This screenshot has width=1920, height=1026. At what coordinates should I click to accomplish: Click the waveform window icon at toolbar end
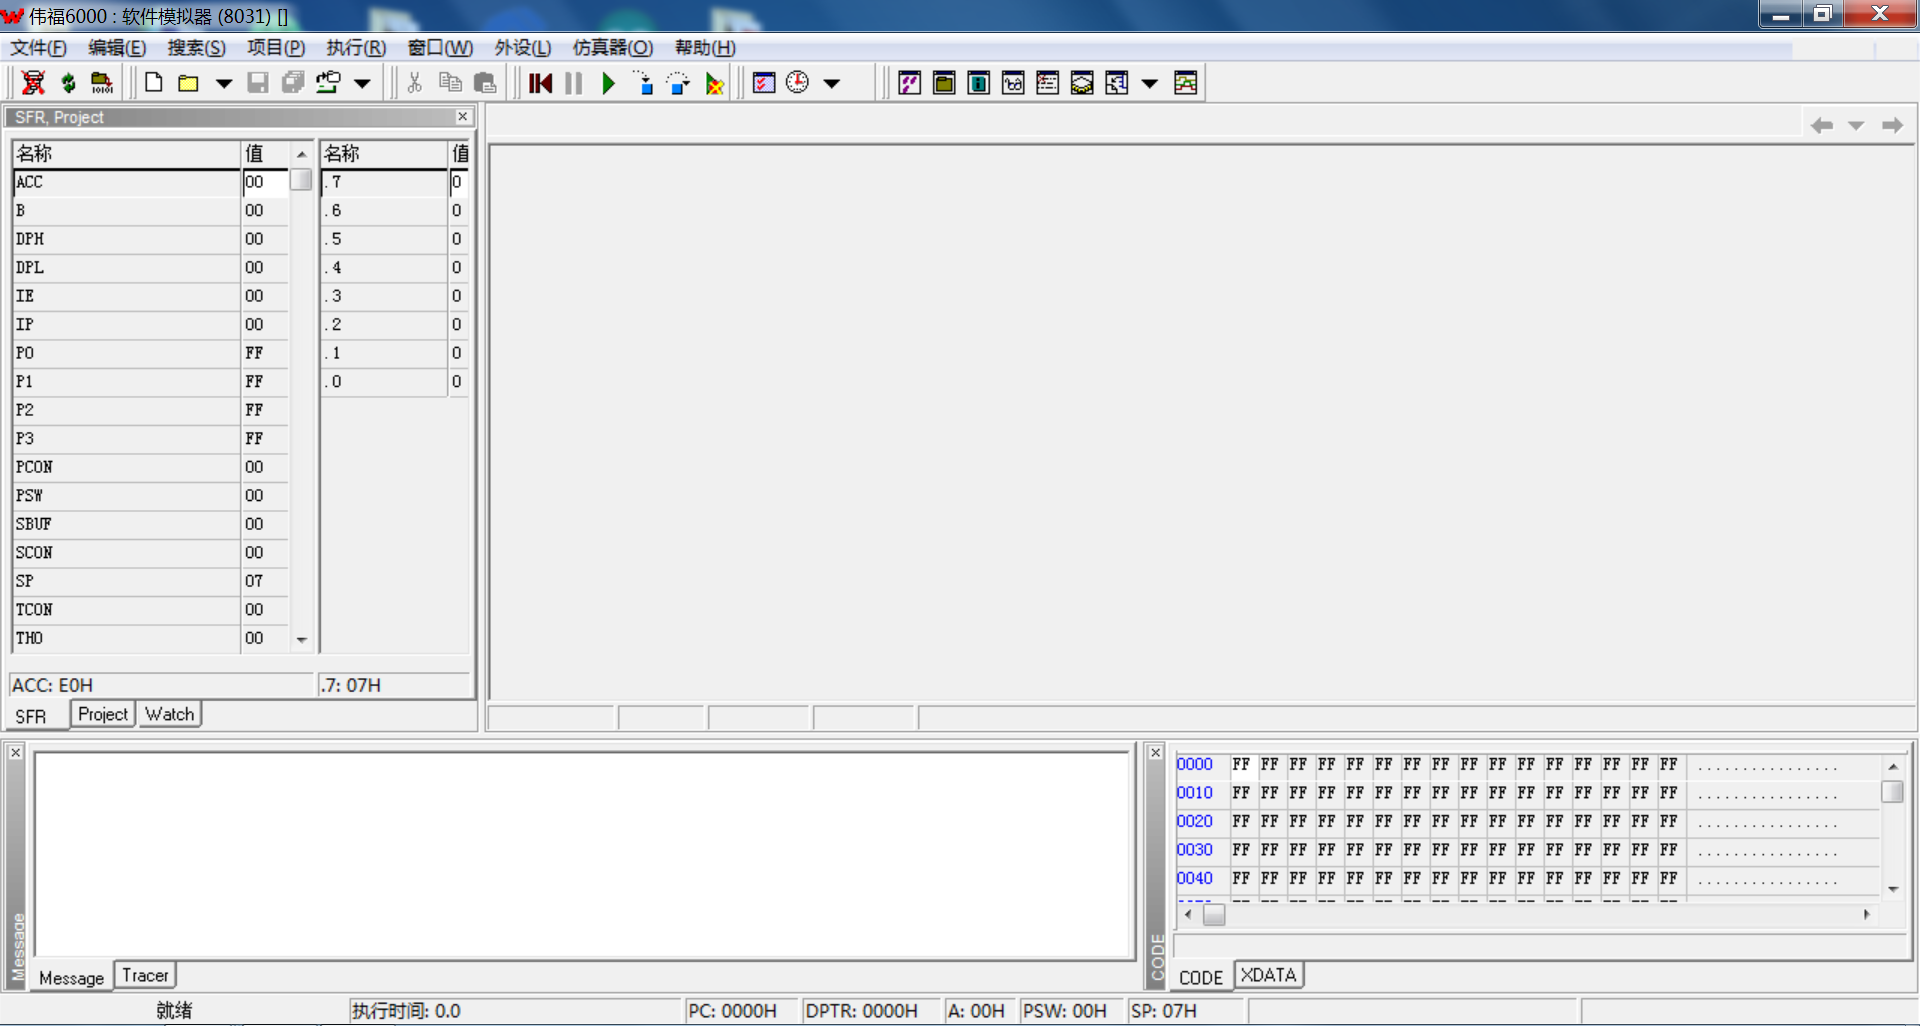[x=1185, y=83]
